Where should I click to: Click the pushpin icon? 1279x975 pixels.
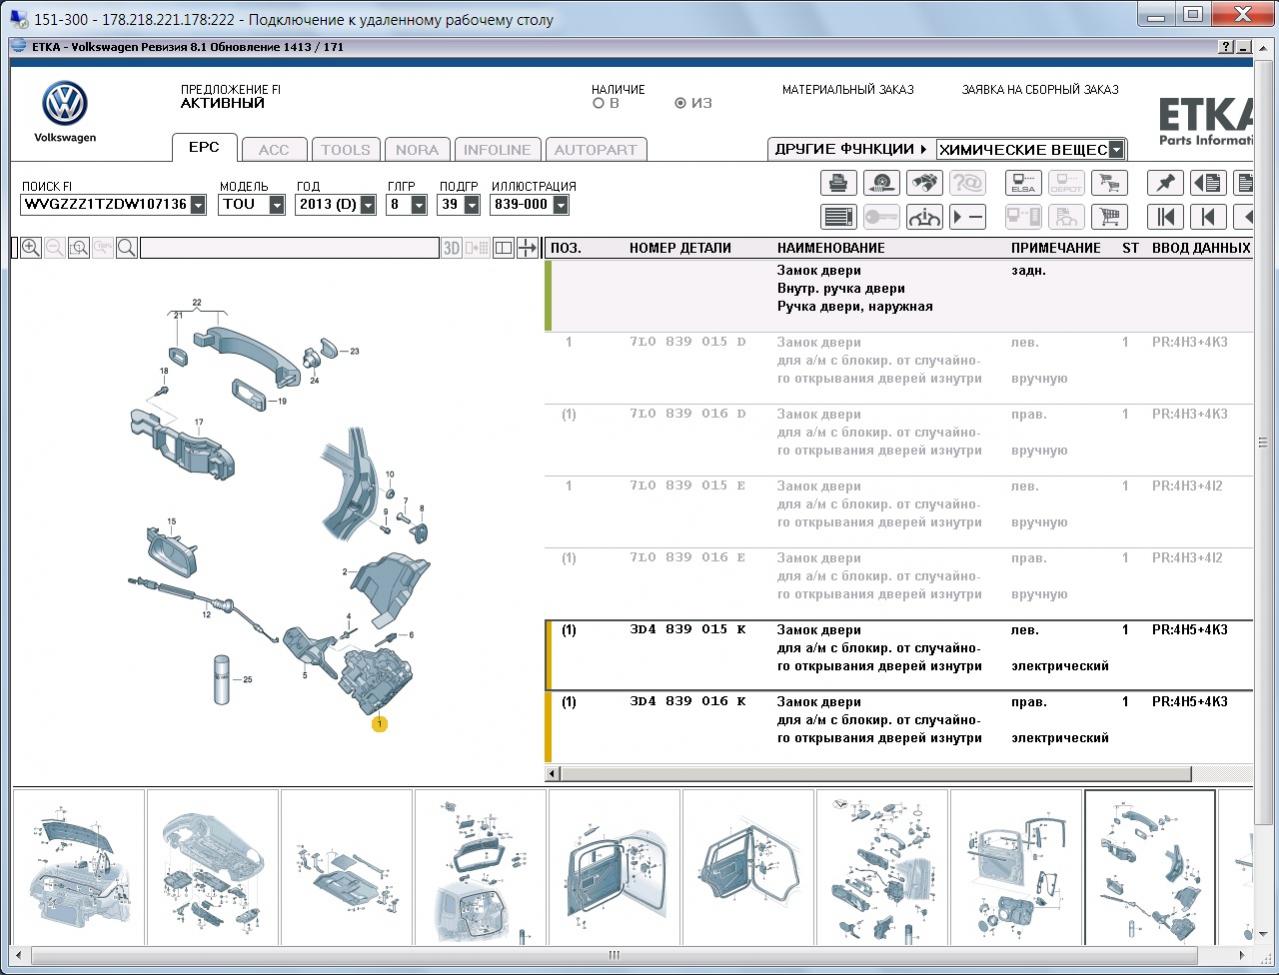[x=1165, y=183]
